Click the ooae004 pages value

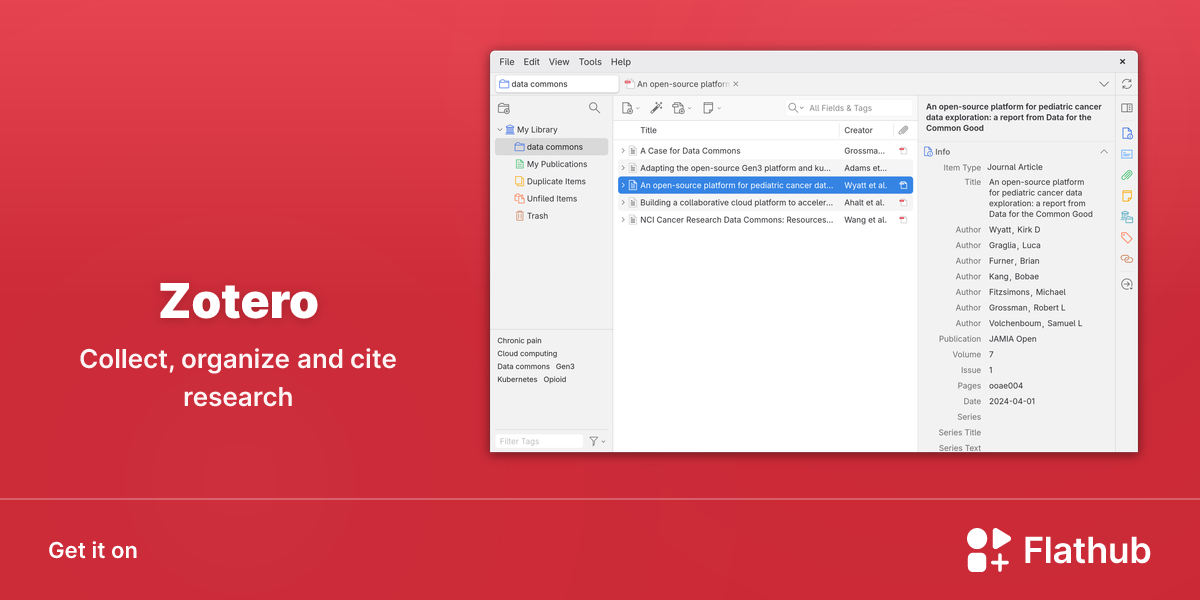pyautogui.click(x=1006, y=386)
